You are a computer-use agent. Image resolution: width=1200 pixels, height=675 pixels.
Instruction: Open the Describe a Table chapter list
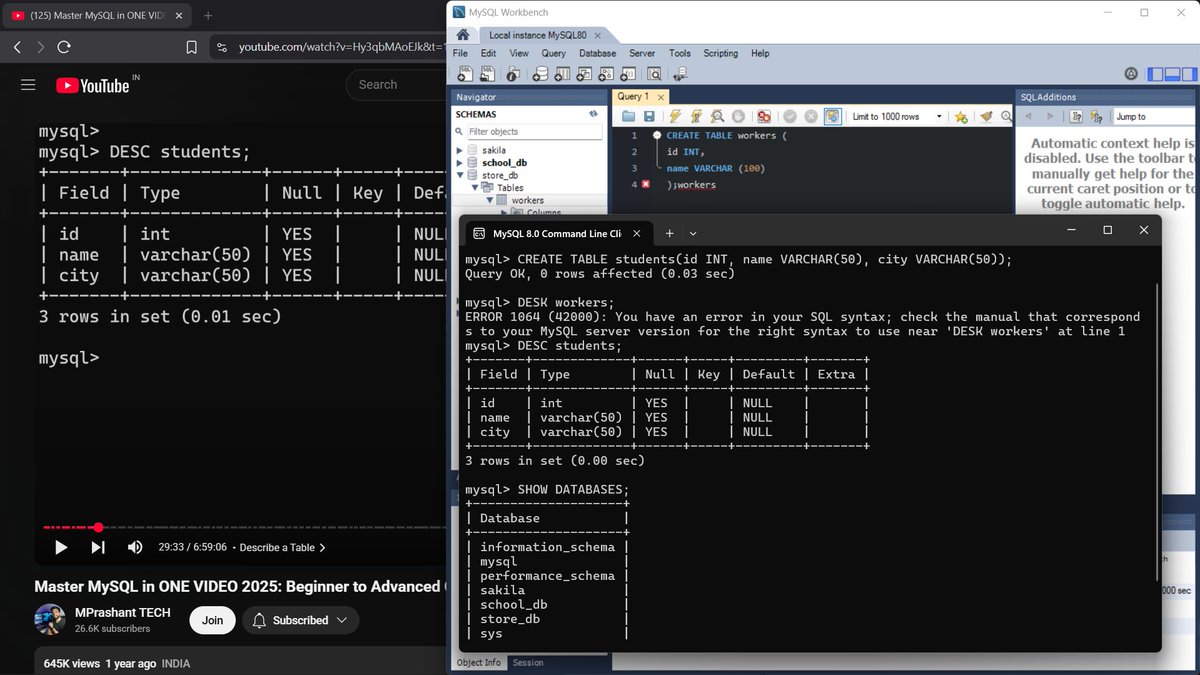tap(283, 548)
